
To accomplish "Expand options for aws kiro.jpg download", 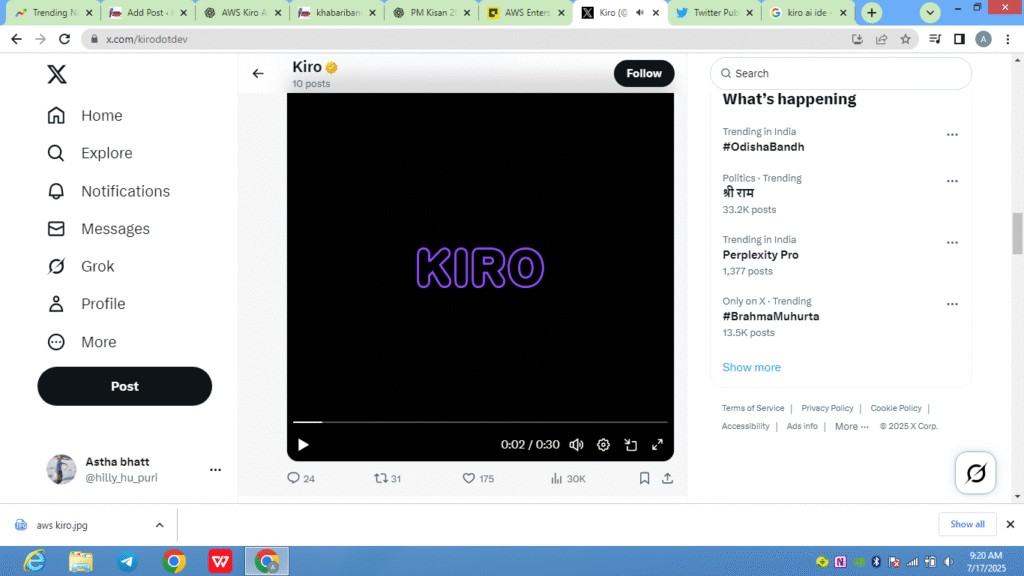I will coord(159,525).
